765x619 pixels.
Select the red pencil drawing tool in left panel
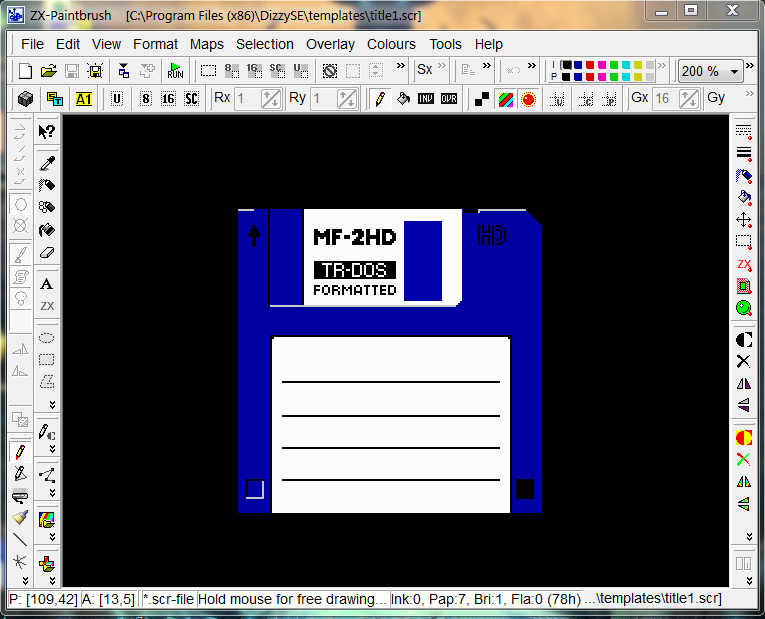(x=20, y=452)
